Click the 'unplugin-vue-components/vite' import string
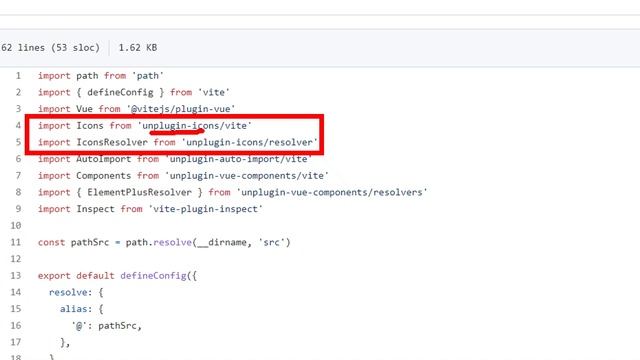Image resolution: width=640 pixels, height=360 pixels. (247, 176)
